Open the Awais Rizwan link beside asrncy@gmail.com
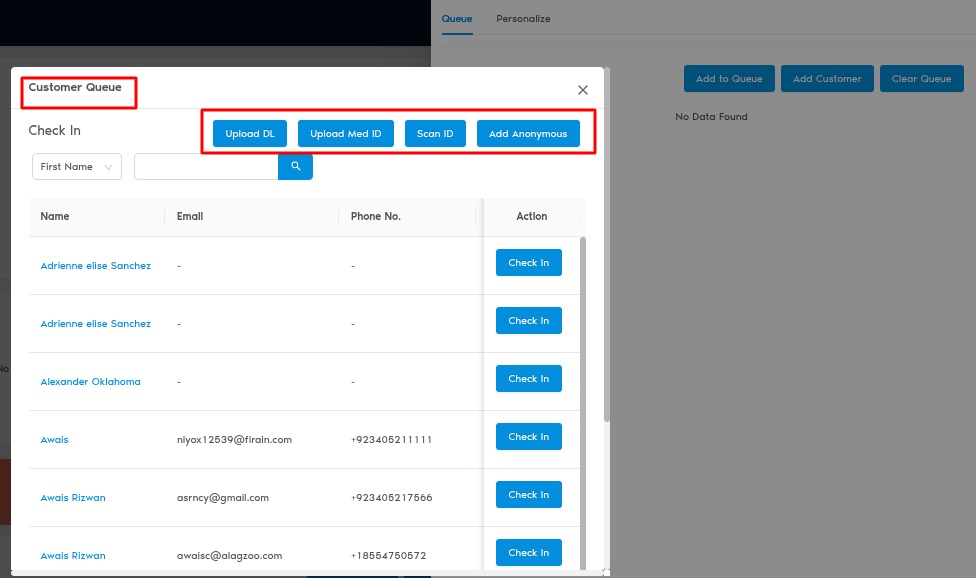 73,498
